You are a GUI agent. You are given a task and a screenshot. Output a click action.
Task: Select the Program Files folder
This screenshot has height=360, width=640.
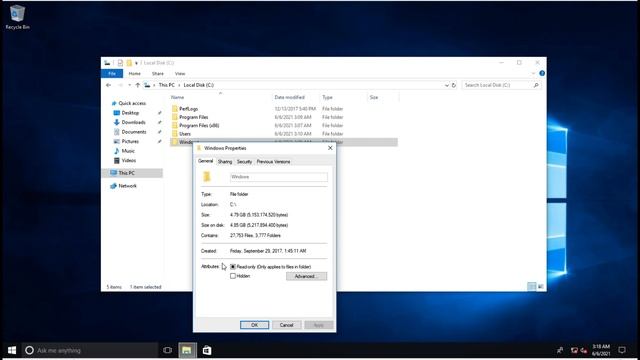click(x=193, y=117)
